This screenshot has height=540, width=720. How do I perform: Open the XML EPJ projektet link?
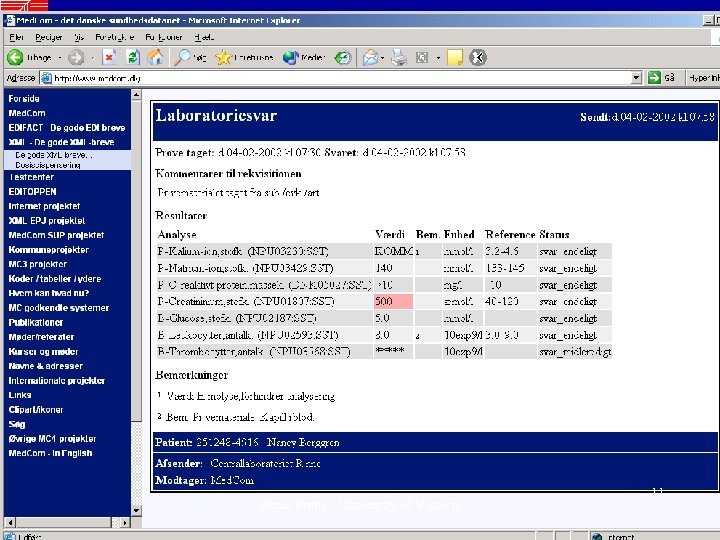click(47, 221)
